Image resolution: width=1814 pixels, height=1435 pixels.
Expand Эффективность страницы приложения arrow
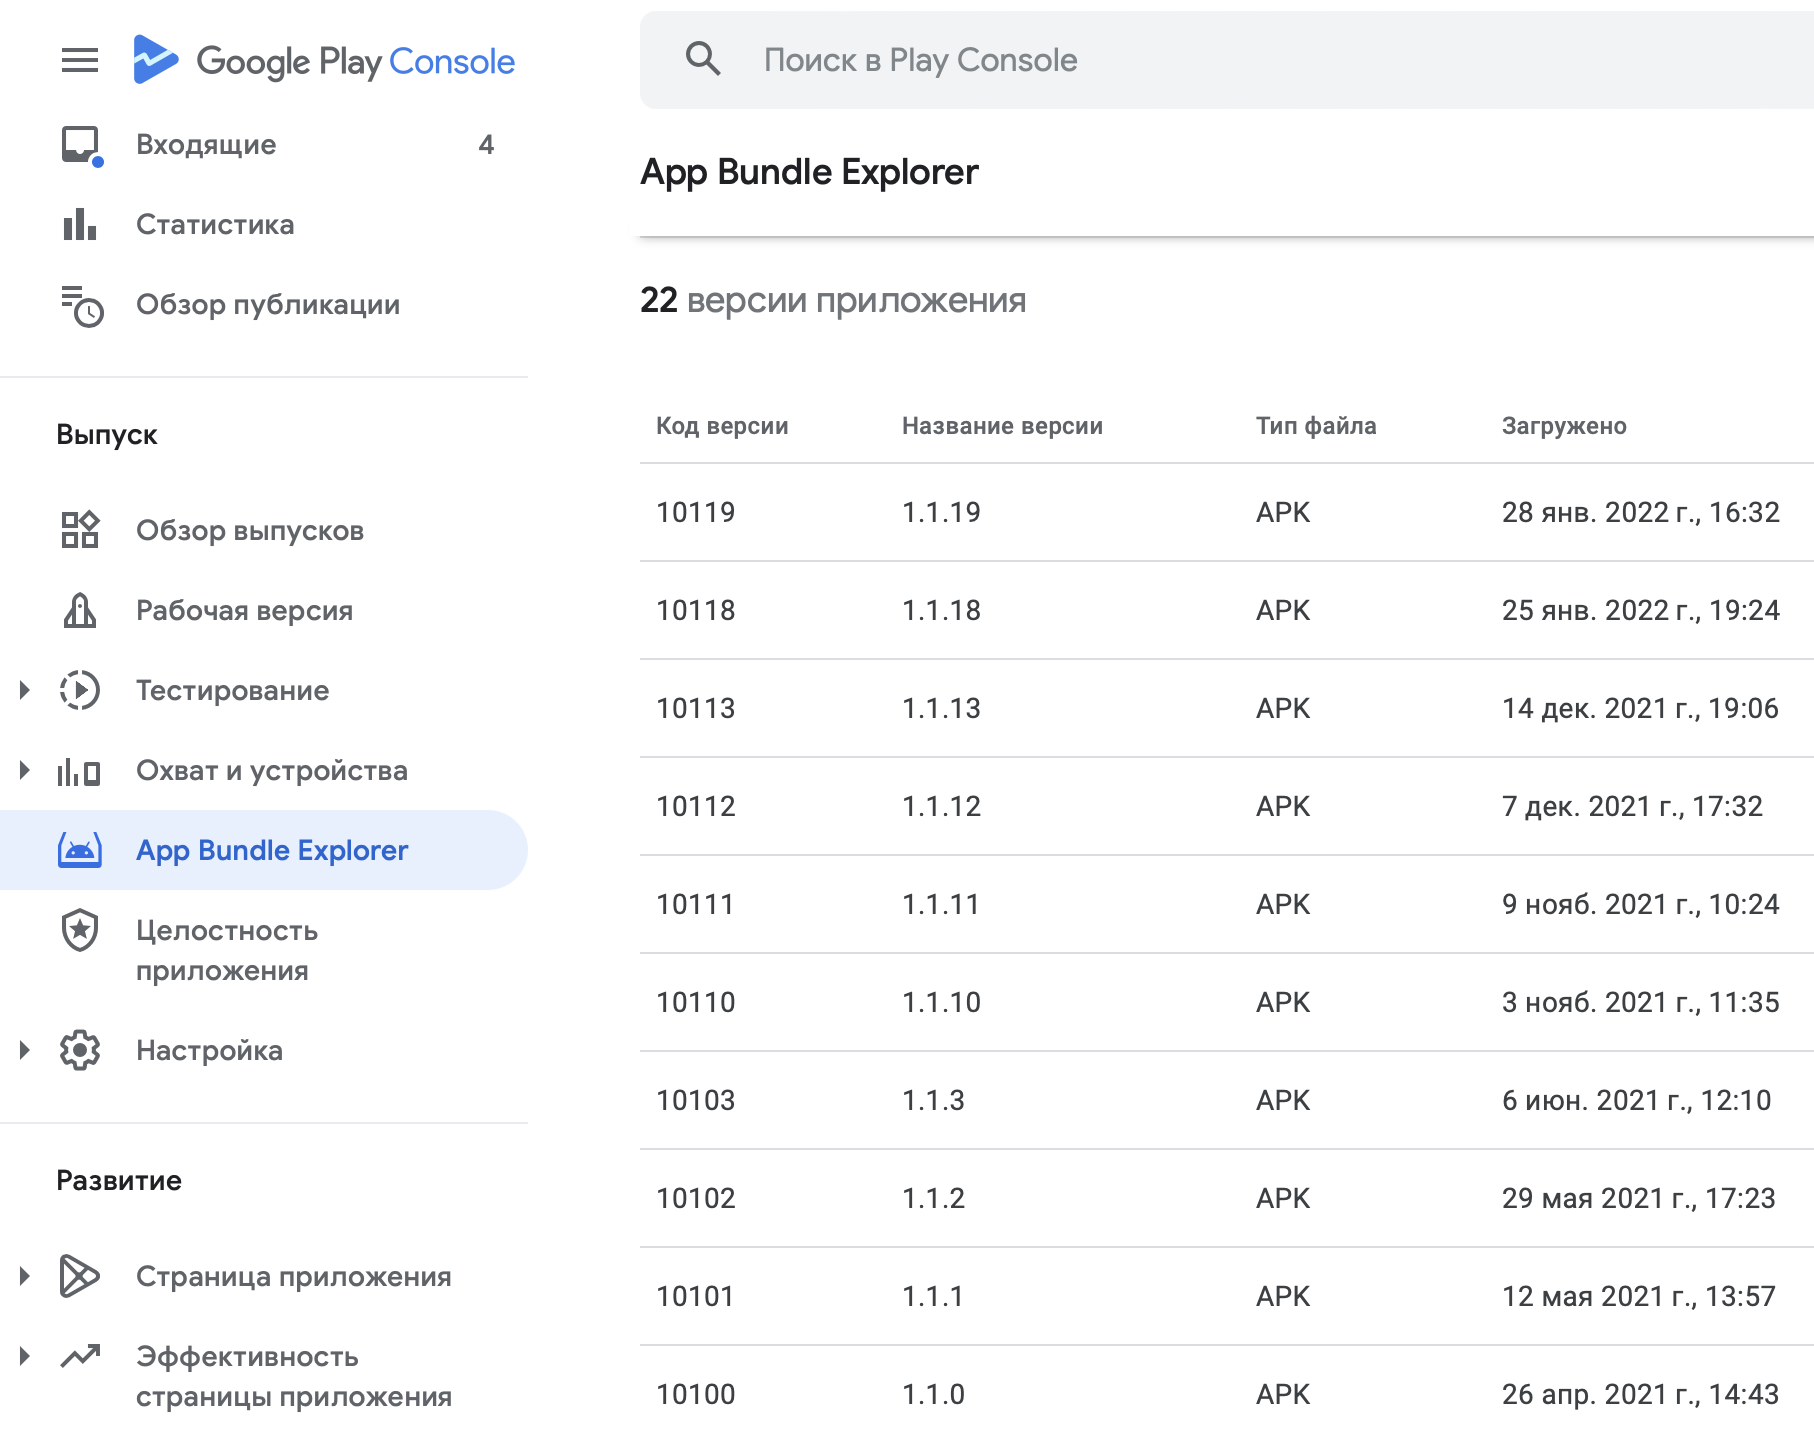click(x=25, y=1356)
